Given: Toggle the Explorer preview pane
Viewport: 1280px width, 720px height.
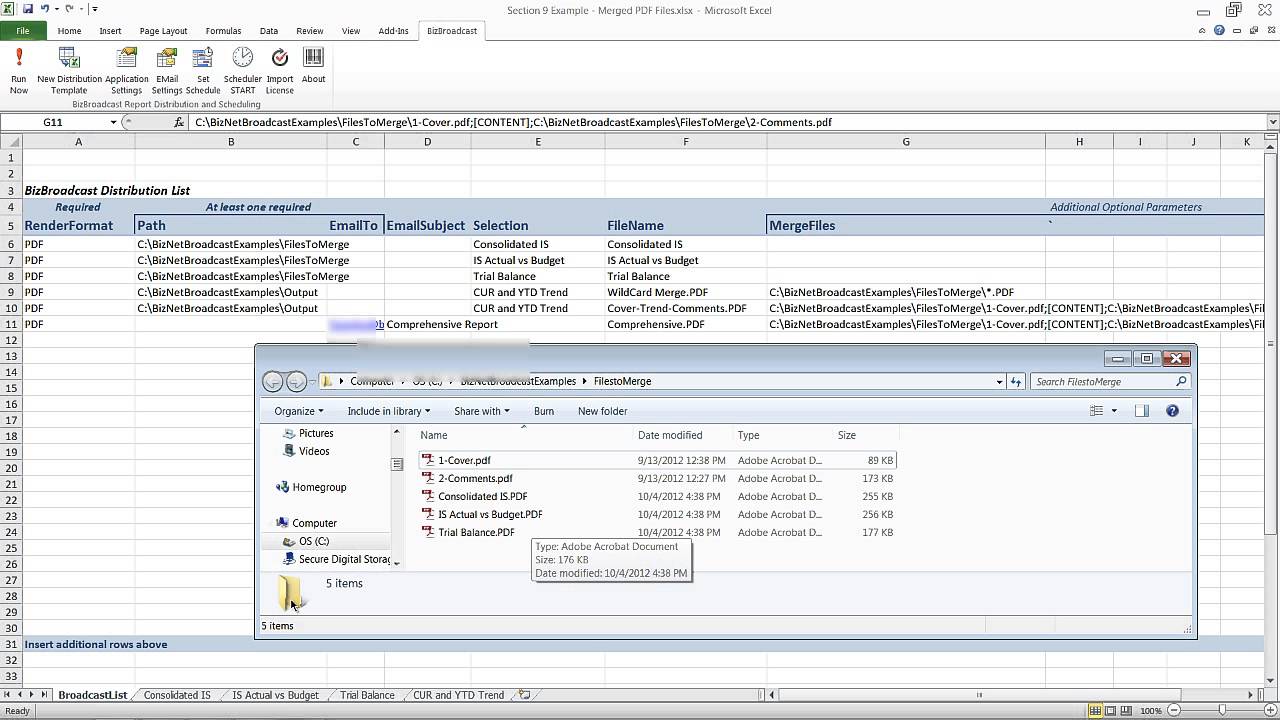Looking at the screenshot, I should 1142,411.
